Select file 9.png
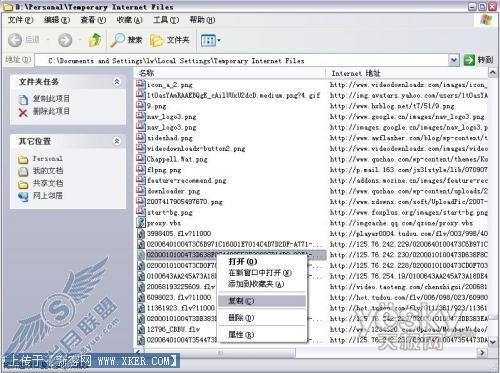Viewport: 500px width, 373px height. (156, 106)
